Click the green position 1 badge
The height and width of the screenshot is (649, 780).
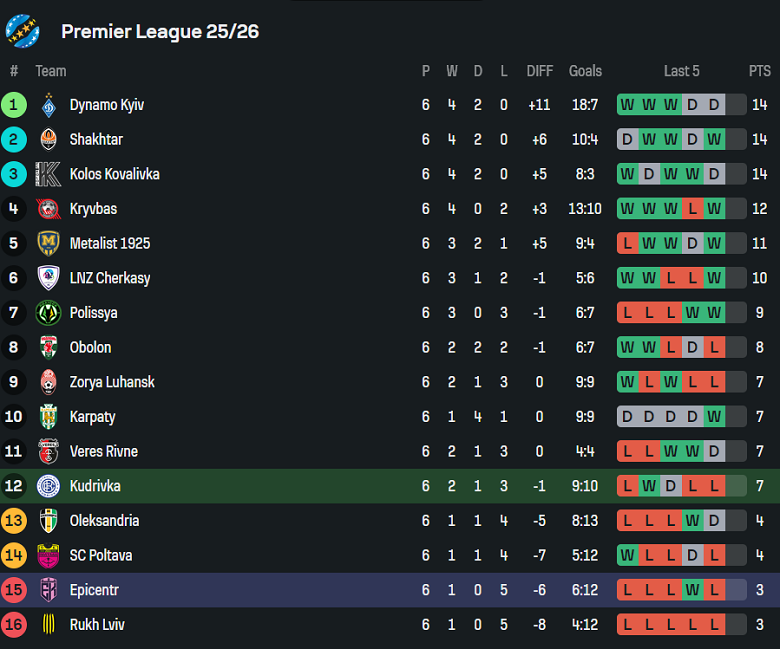pyautogui.click(x=14, y=105)
